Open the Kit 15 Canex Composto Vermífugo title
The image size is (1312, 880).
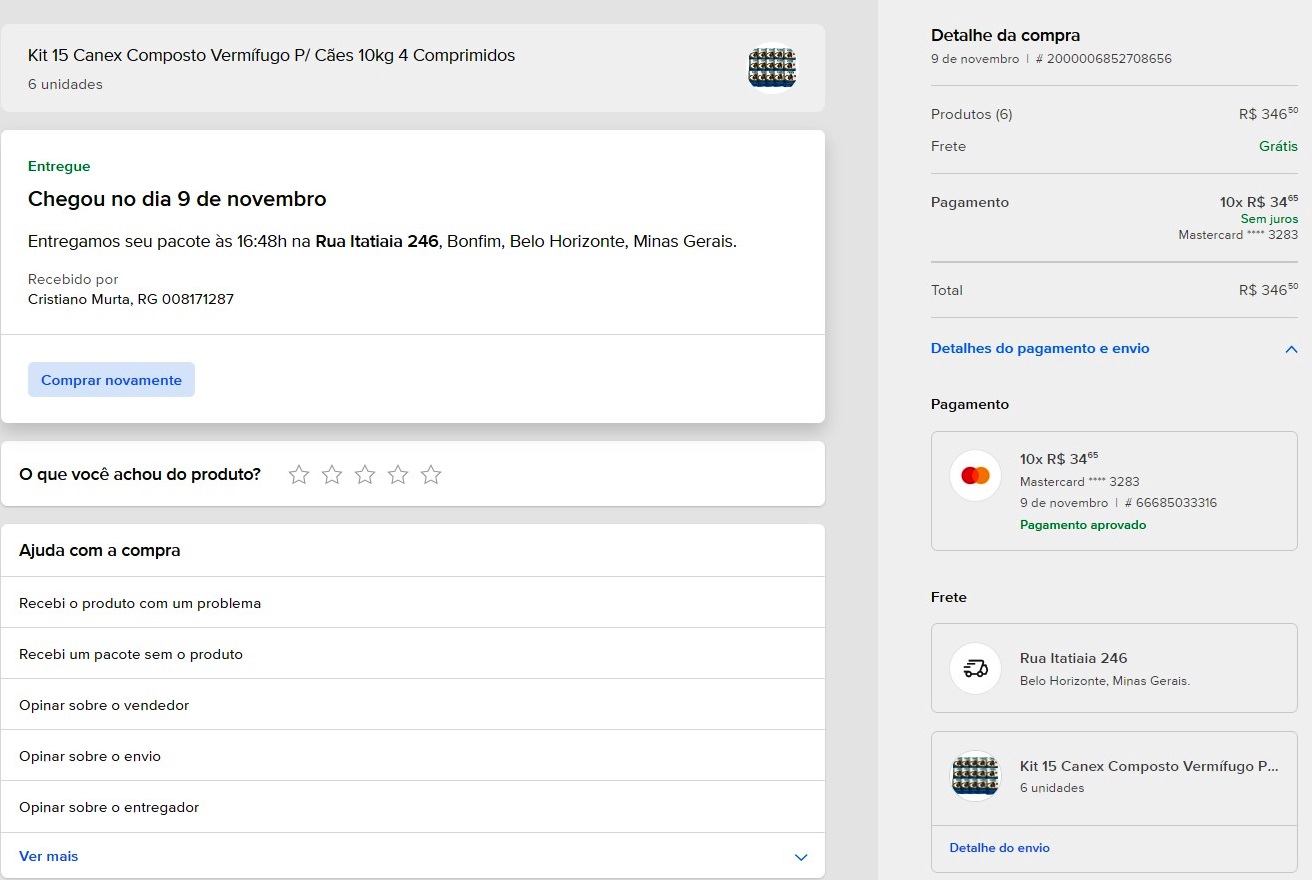click(x=271, y=56)
